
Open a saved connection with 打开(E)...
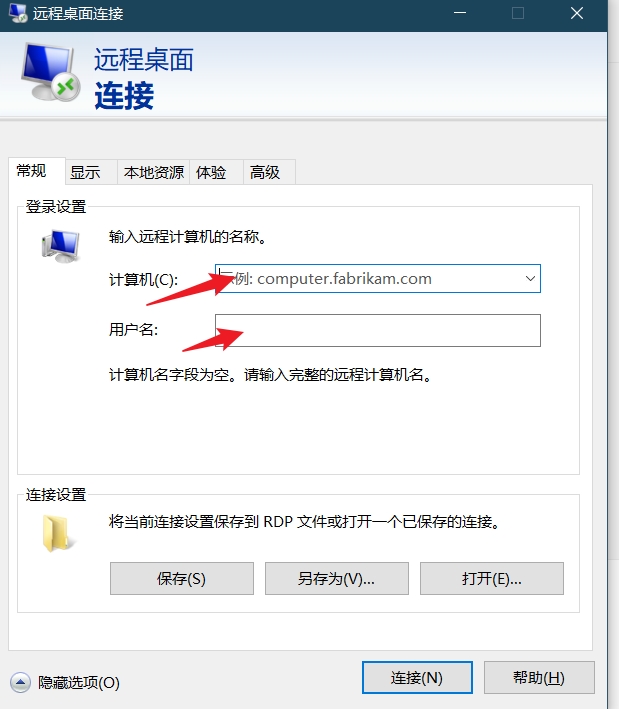coord(492,578)
